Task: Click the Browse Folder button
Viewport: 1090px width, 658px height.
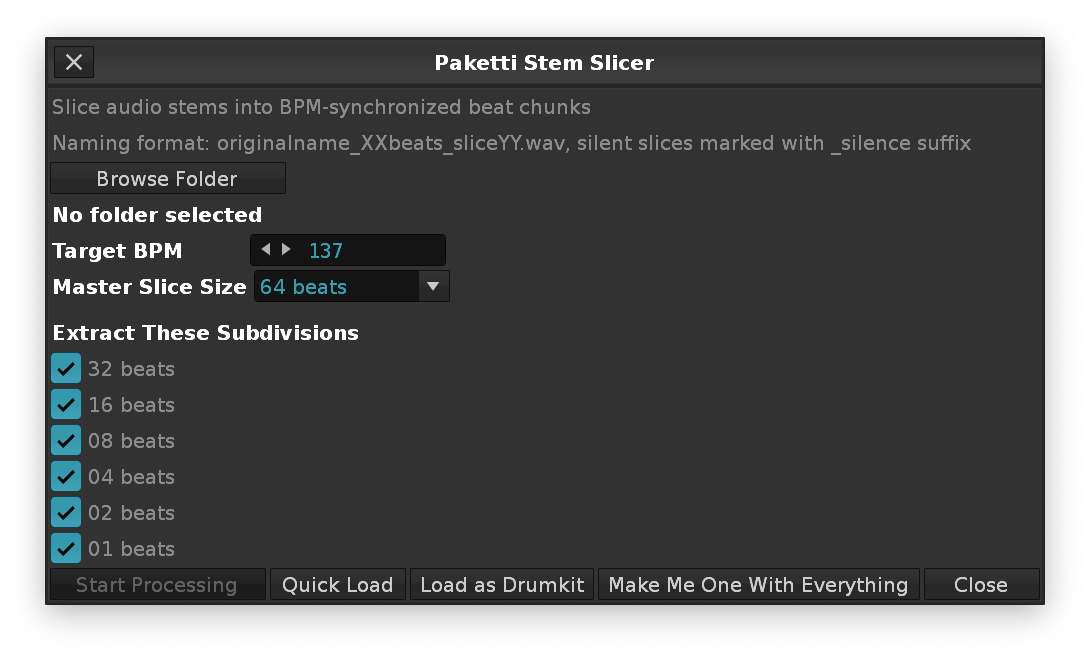Action: coord(167,179)
